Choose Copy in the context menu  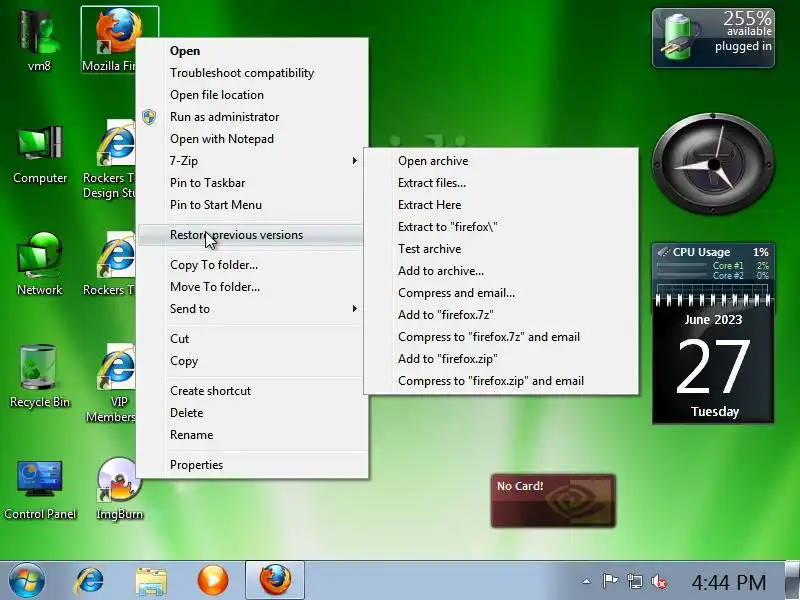[x=253, y=361]
